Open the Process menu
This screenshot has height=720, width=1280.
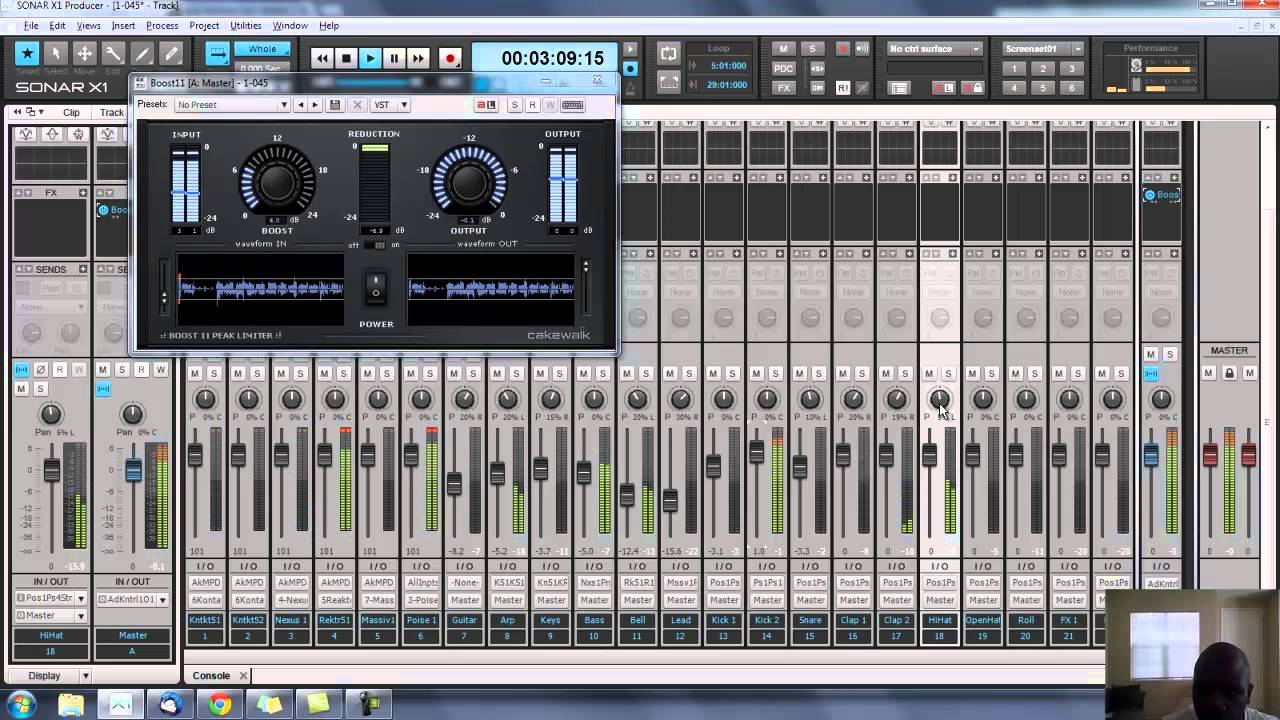tap(162, 25)
